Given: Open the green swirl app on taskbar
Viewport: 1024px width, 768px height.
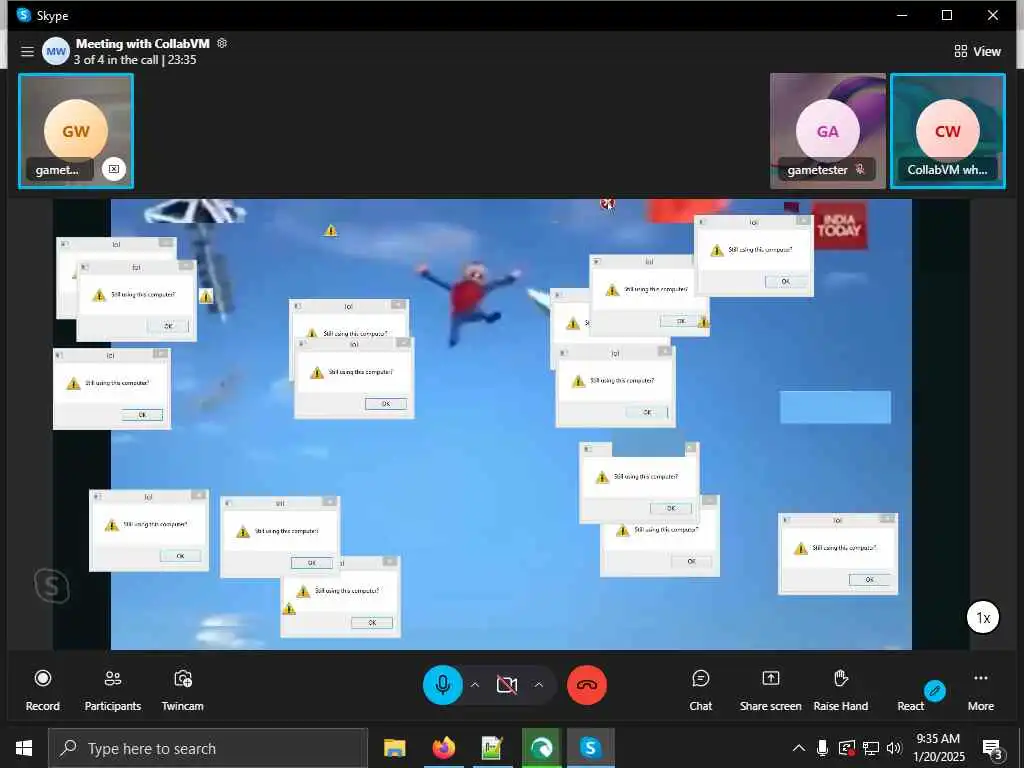Looking at the screenshot, I should click(541, 748).
